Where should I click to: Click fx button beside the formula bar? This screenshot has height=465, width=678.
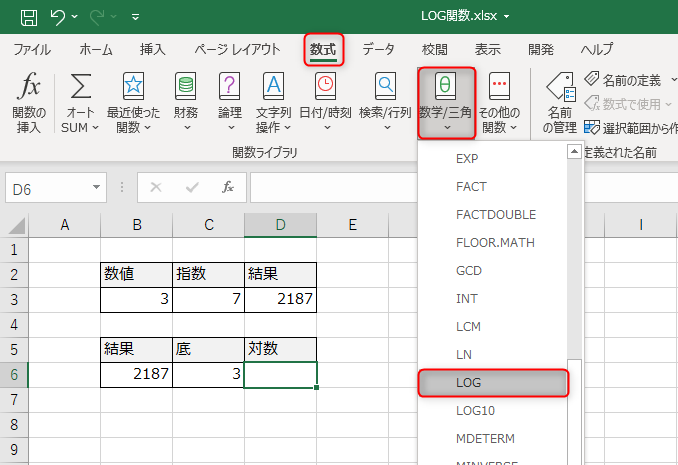click(x=228, y=187)
